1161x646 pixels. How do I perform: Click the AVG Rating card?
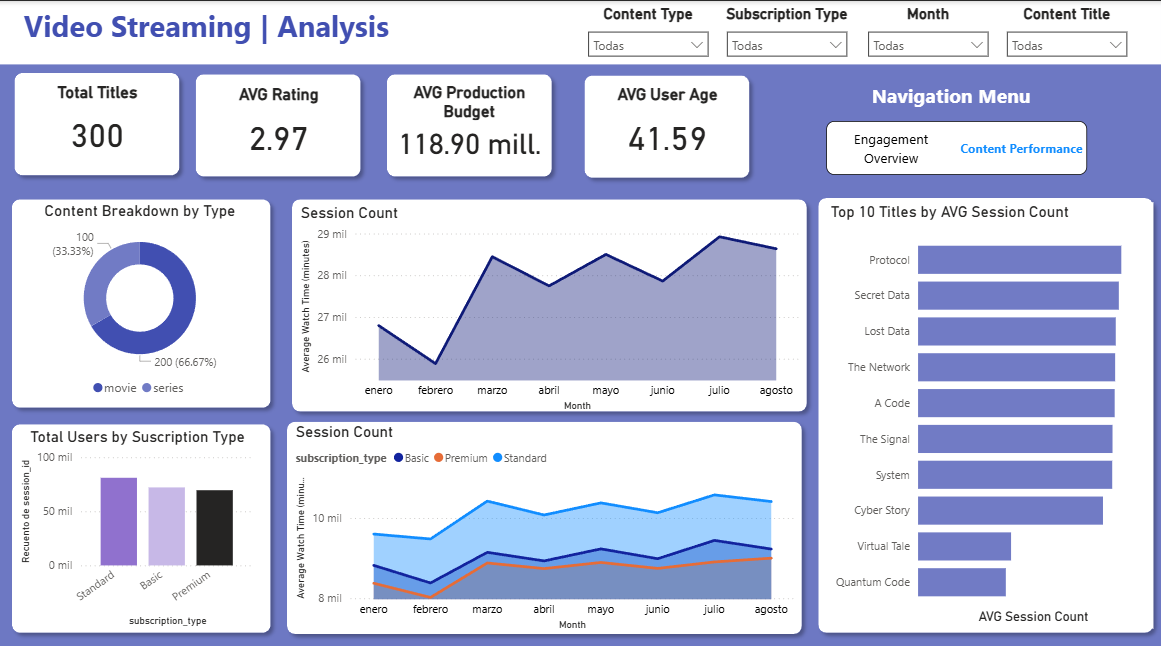point(278,123)
